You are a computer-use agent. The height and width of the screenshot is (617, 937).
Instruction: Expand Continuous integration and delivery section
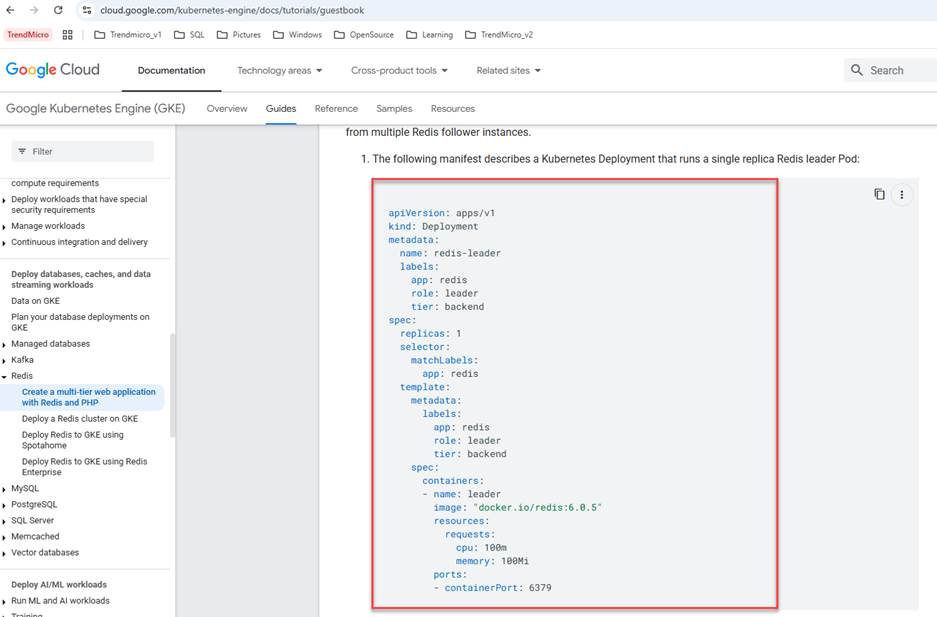click(79, 242)
